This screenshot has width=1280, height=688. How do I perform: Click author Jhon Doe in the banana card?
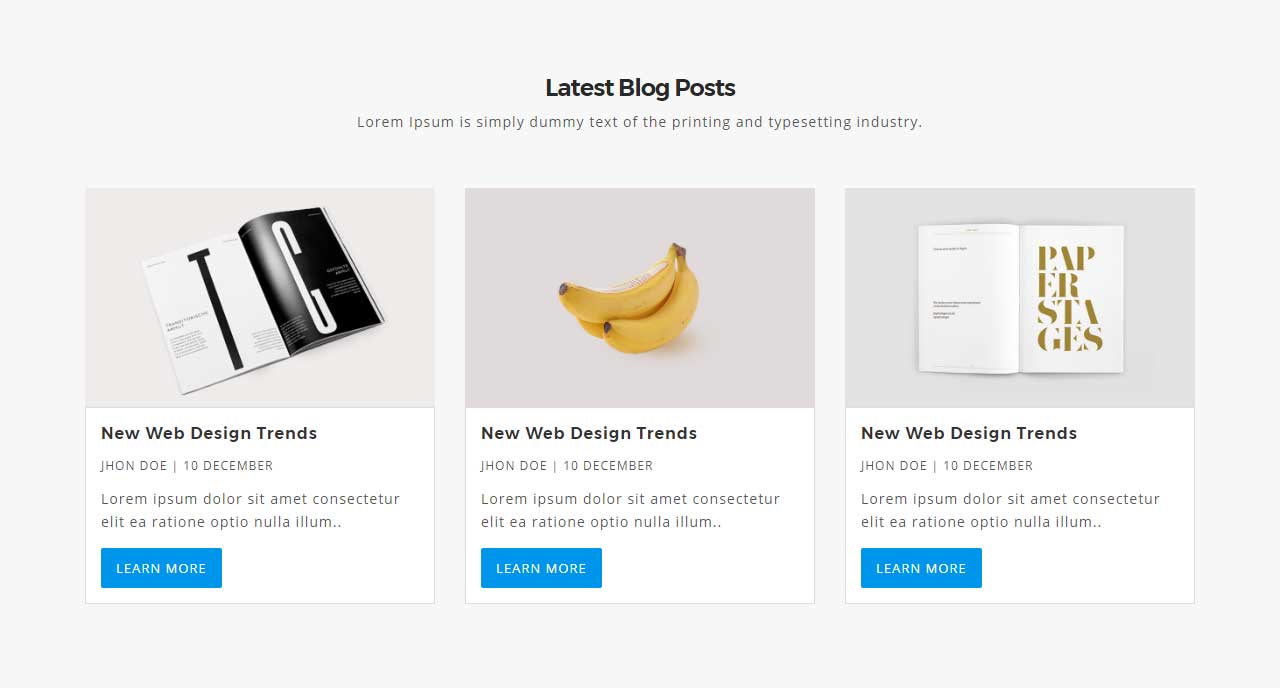coord(514,466)
